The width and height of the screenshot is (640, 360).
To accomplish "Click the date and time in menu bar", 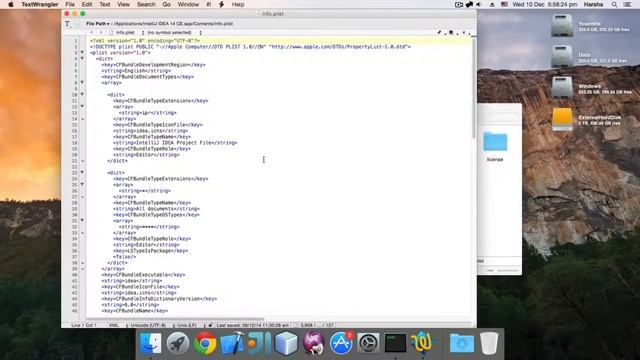I will [x=545, y=4].
